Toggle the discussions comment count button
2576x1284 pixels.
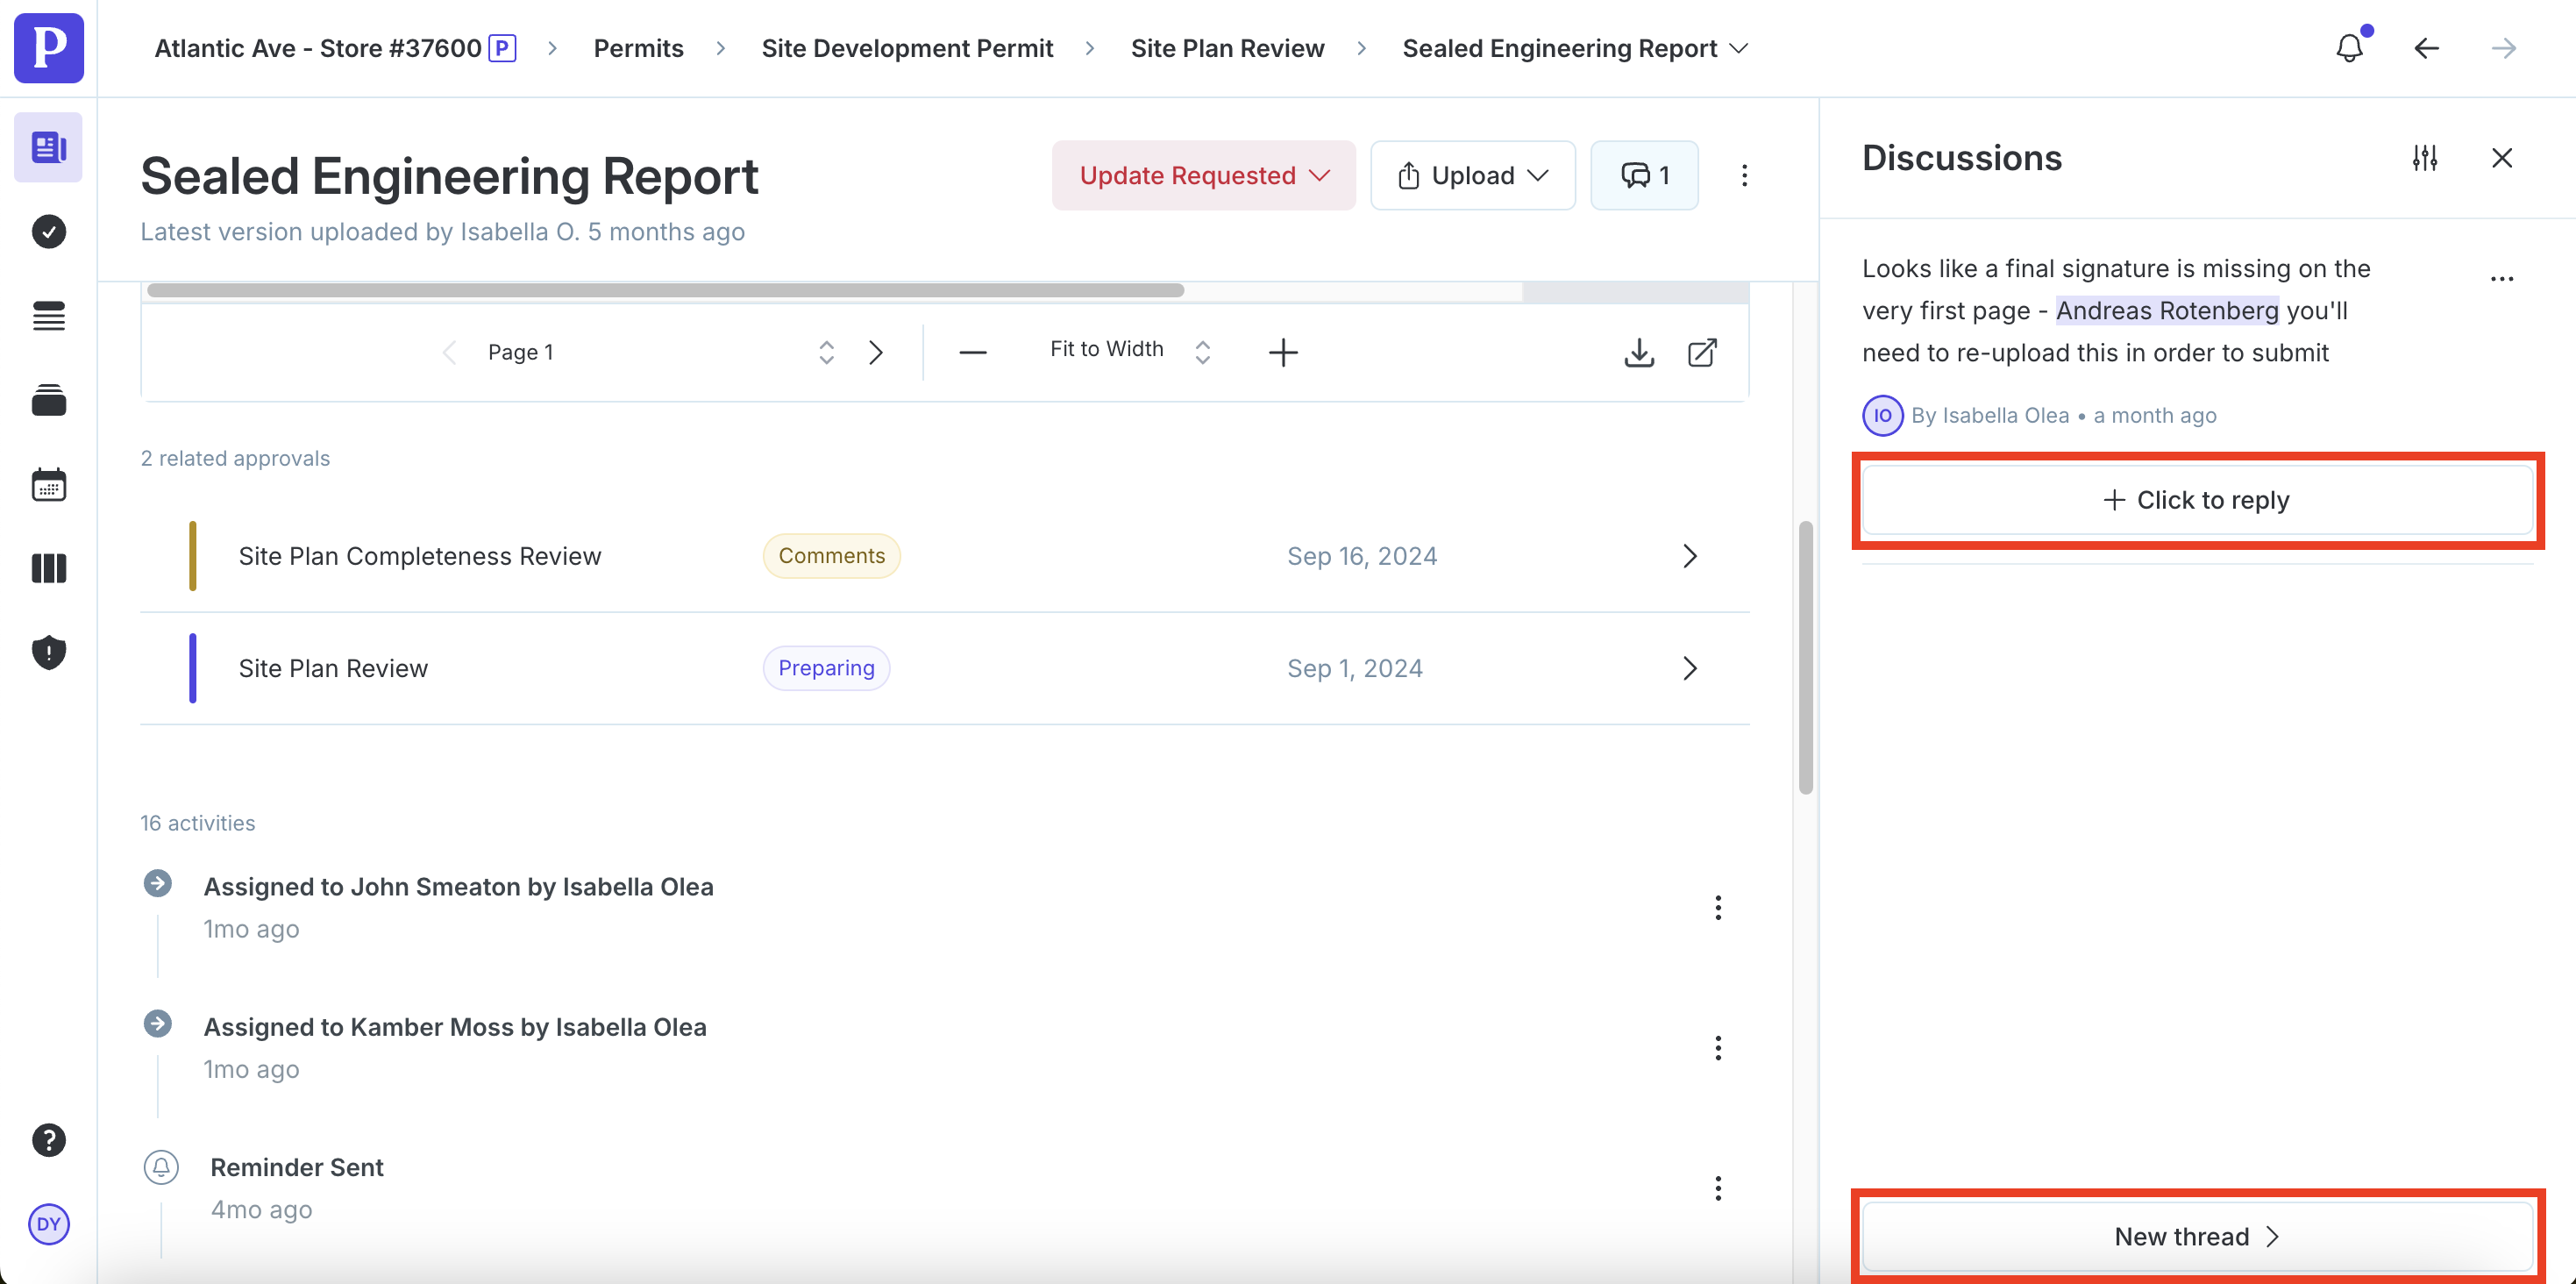(x=1644, y=175)
